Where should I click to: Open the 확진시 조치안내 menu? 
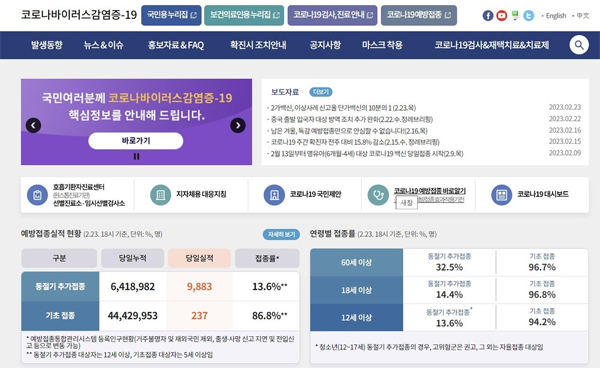258,45
